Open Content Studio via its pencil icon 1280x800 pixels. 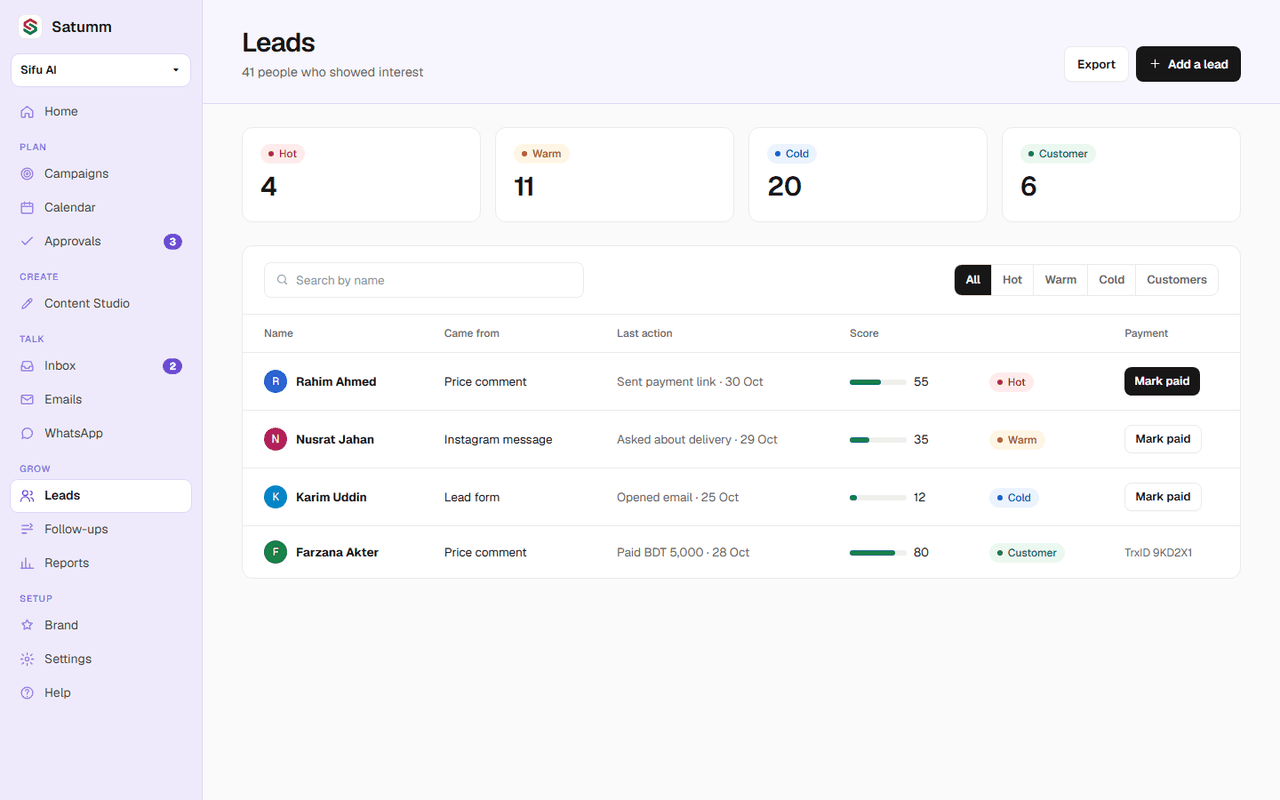(27, 304)
